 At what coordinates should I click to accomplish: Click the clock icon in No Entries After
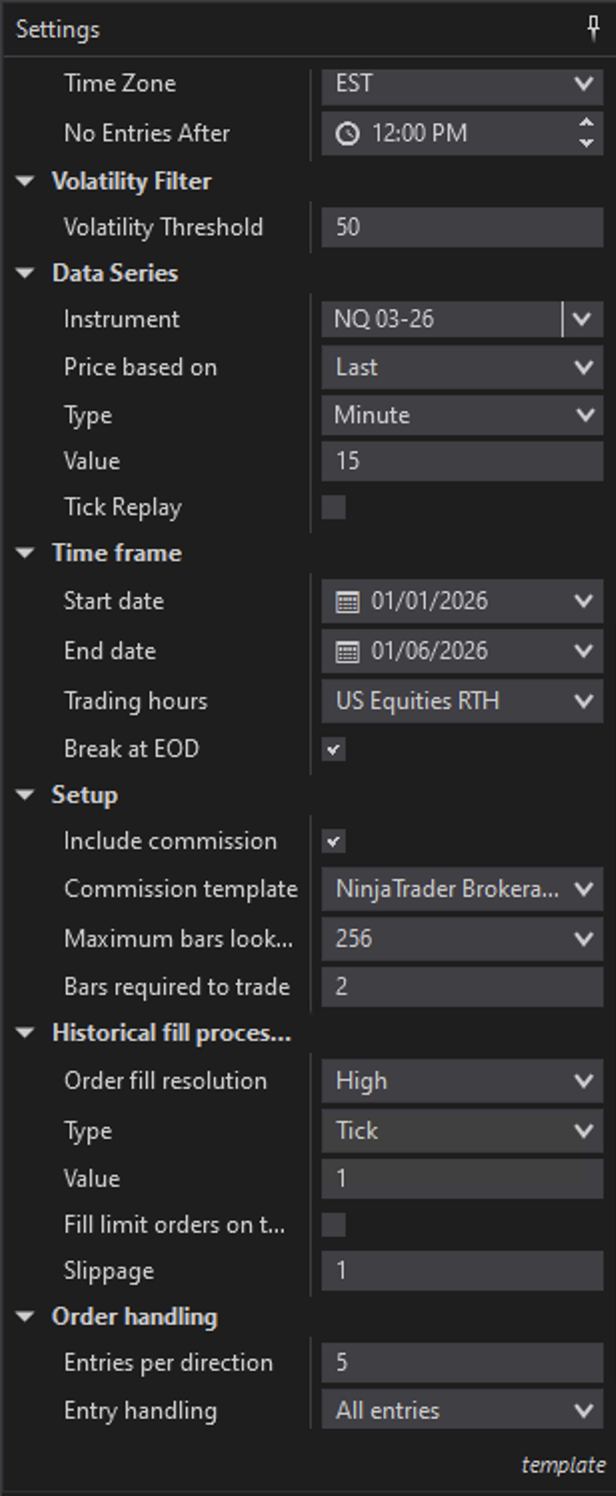tap(347, 133)
